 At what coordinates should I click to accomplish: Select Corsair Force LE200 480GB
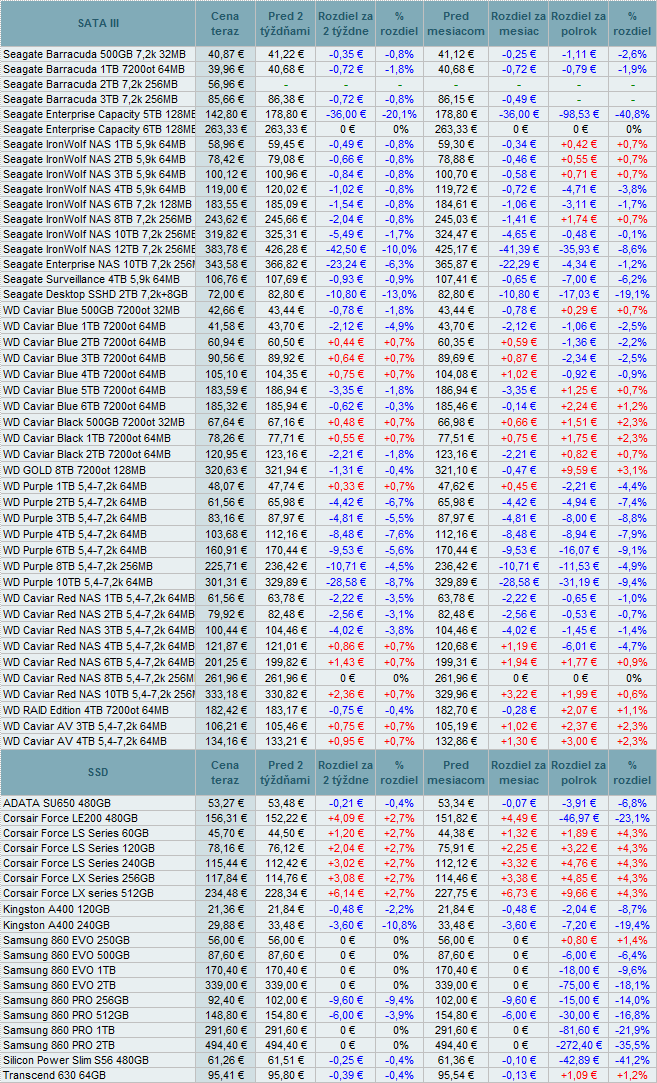point(70,818)
